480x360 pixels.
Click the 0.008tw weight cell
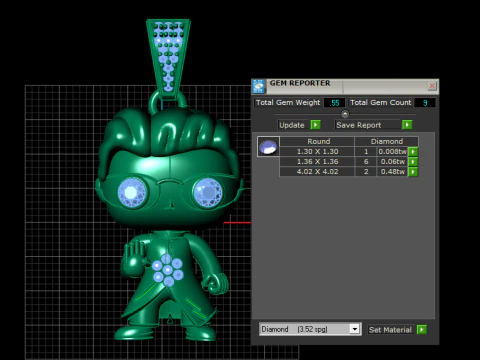392,151
